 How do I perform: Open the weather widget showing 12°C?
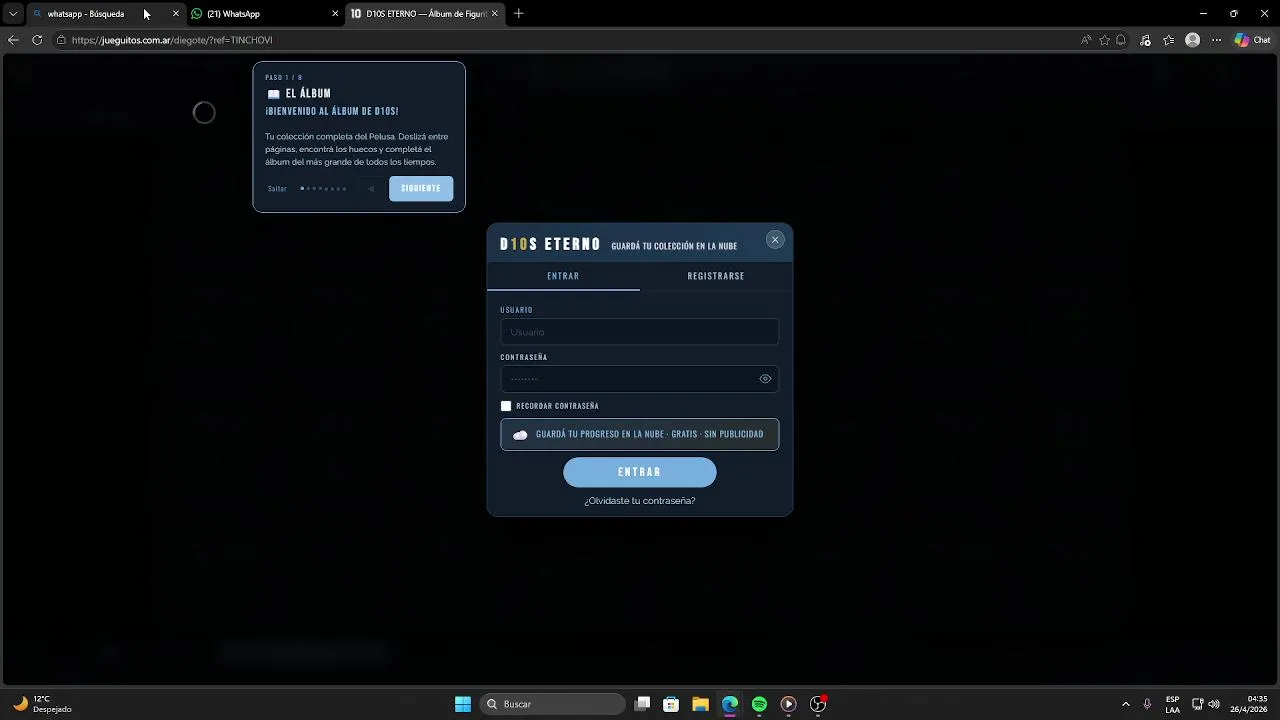point(43,704)
